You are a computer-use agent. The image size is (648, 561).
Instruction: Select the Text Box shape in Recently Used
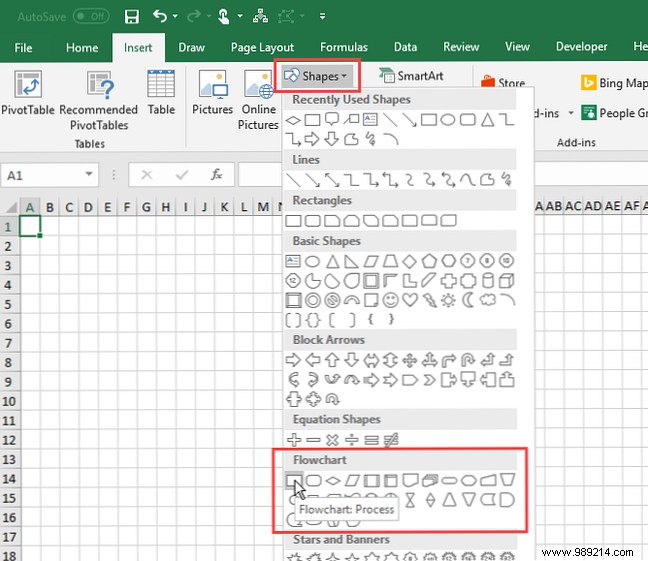pos(370,120)
